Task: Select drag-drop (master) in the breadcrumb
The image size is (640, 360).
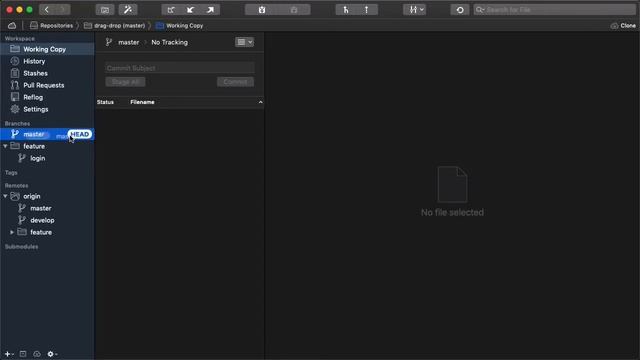Action: pyautogui.click(x=115, y=25)
